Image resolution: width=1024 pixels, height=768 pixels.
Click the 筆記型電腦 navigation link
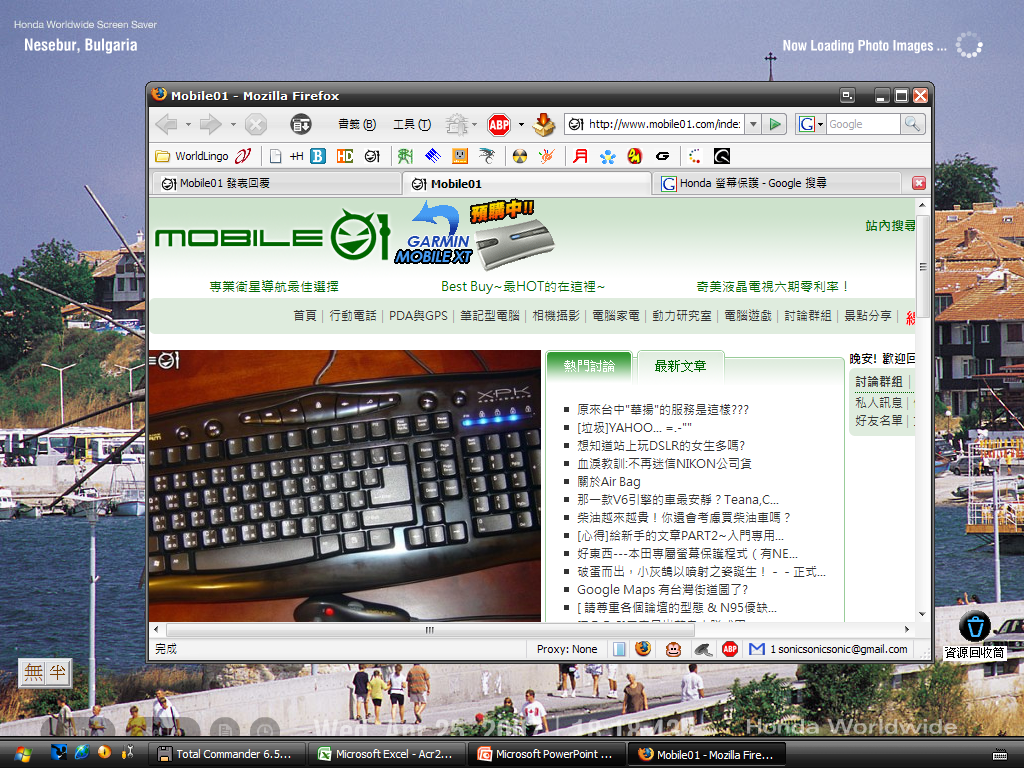(490, 316)
